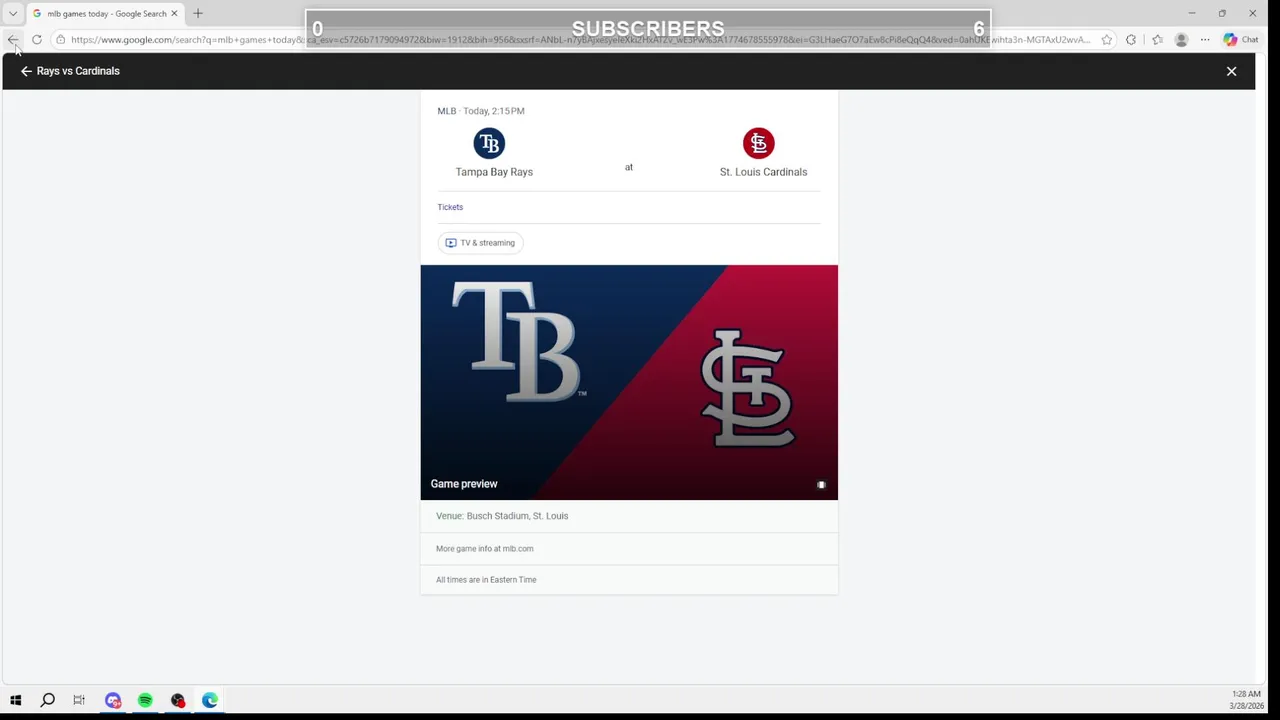Open Spotify from the taskbar
Screen dimensions: 1280x720
pos(145,700)
